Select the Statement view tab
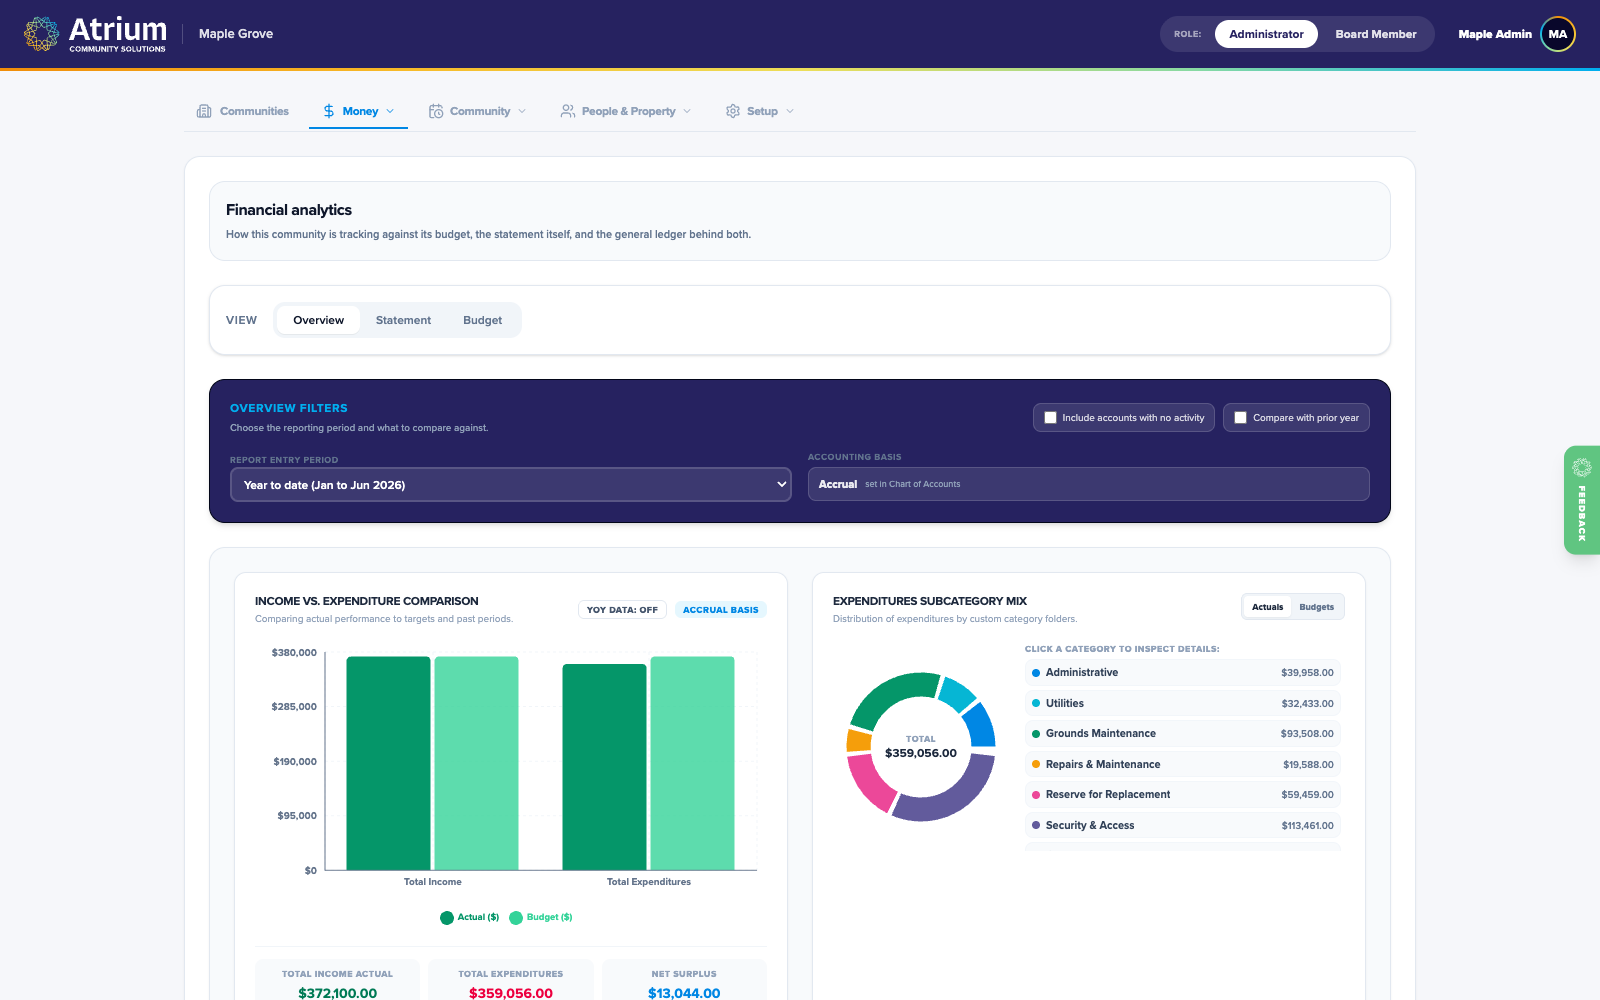The image size is (1600, 1000). (x=403, y=320)
